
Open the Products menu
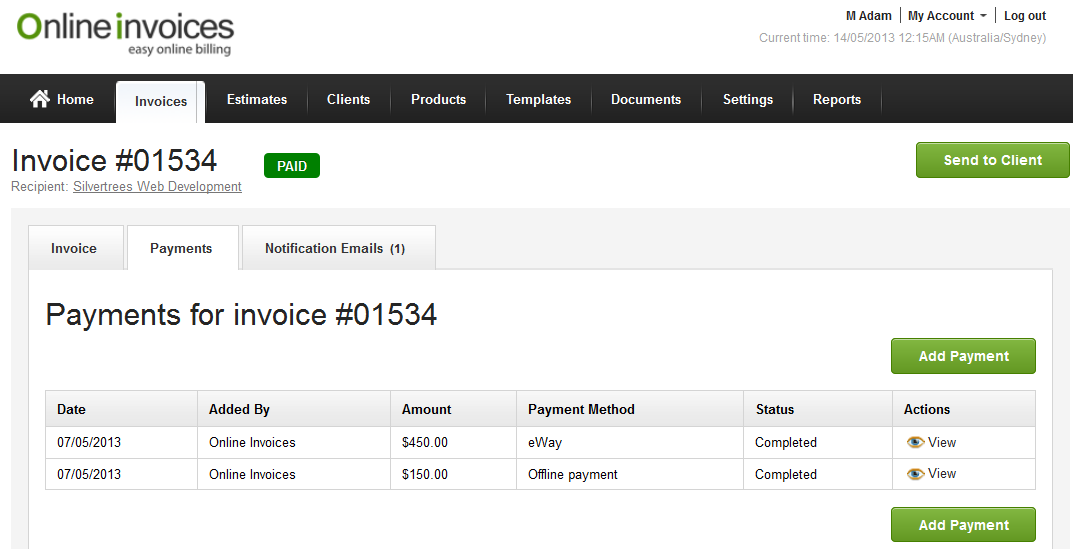[x=438, y=99]
